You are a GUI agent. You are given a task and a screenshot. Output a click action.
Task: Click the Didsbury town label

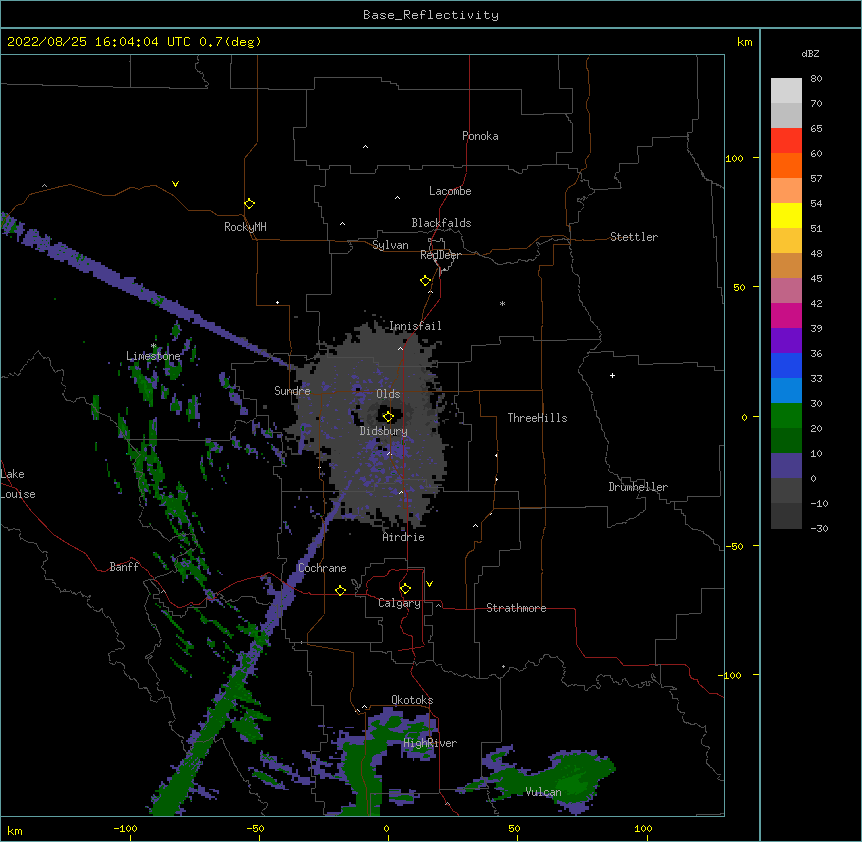pyautogui.click(x=384, y=431)
